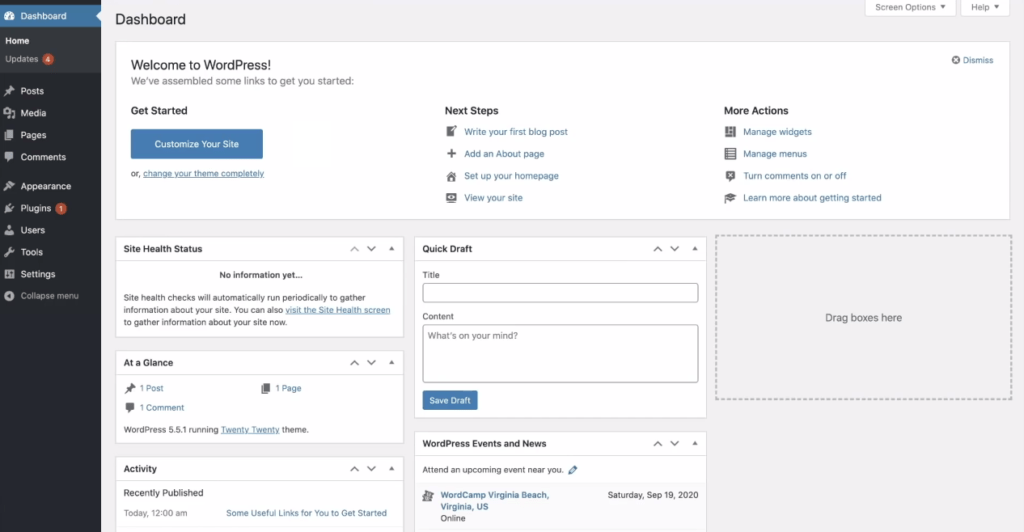This screenshot has width=1024, height=532.
Task: Open the Twenty Twenty theme link
Action: (249, 430)
